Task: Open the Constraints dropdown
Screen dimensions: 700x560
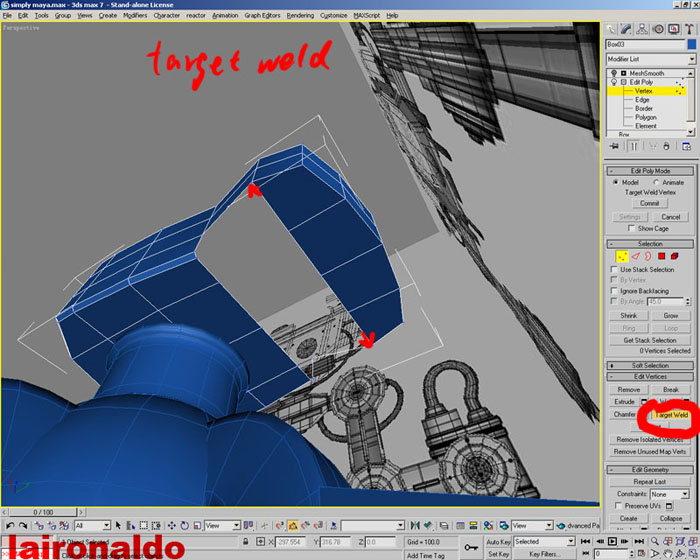Action: (x=668, y=494)
